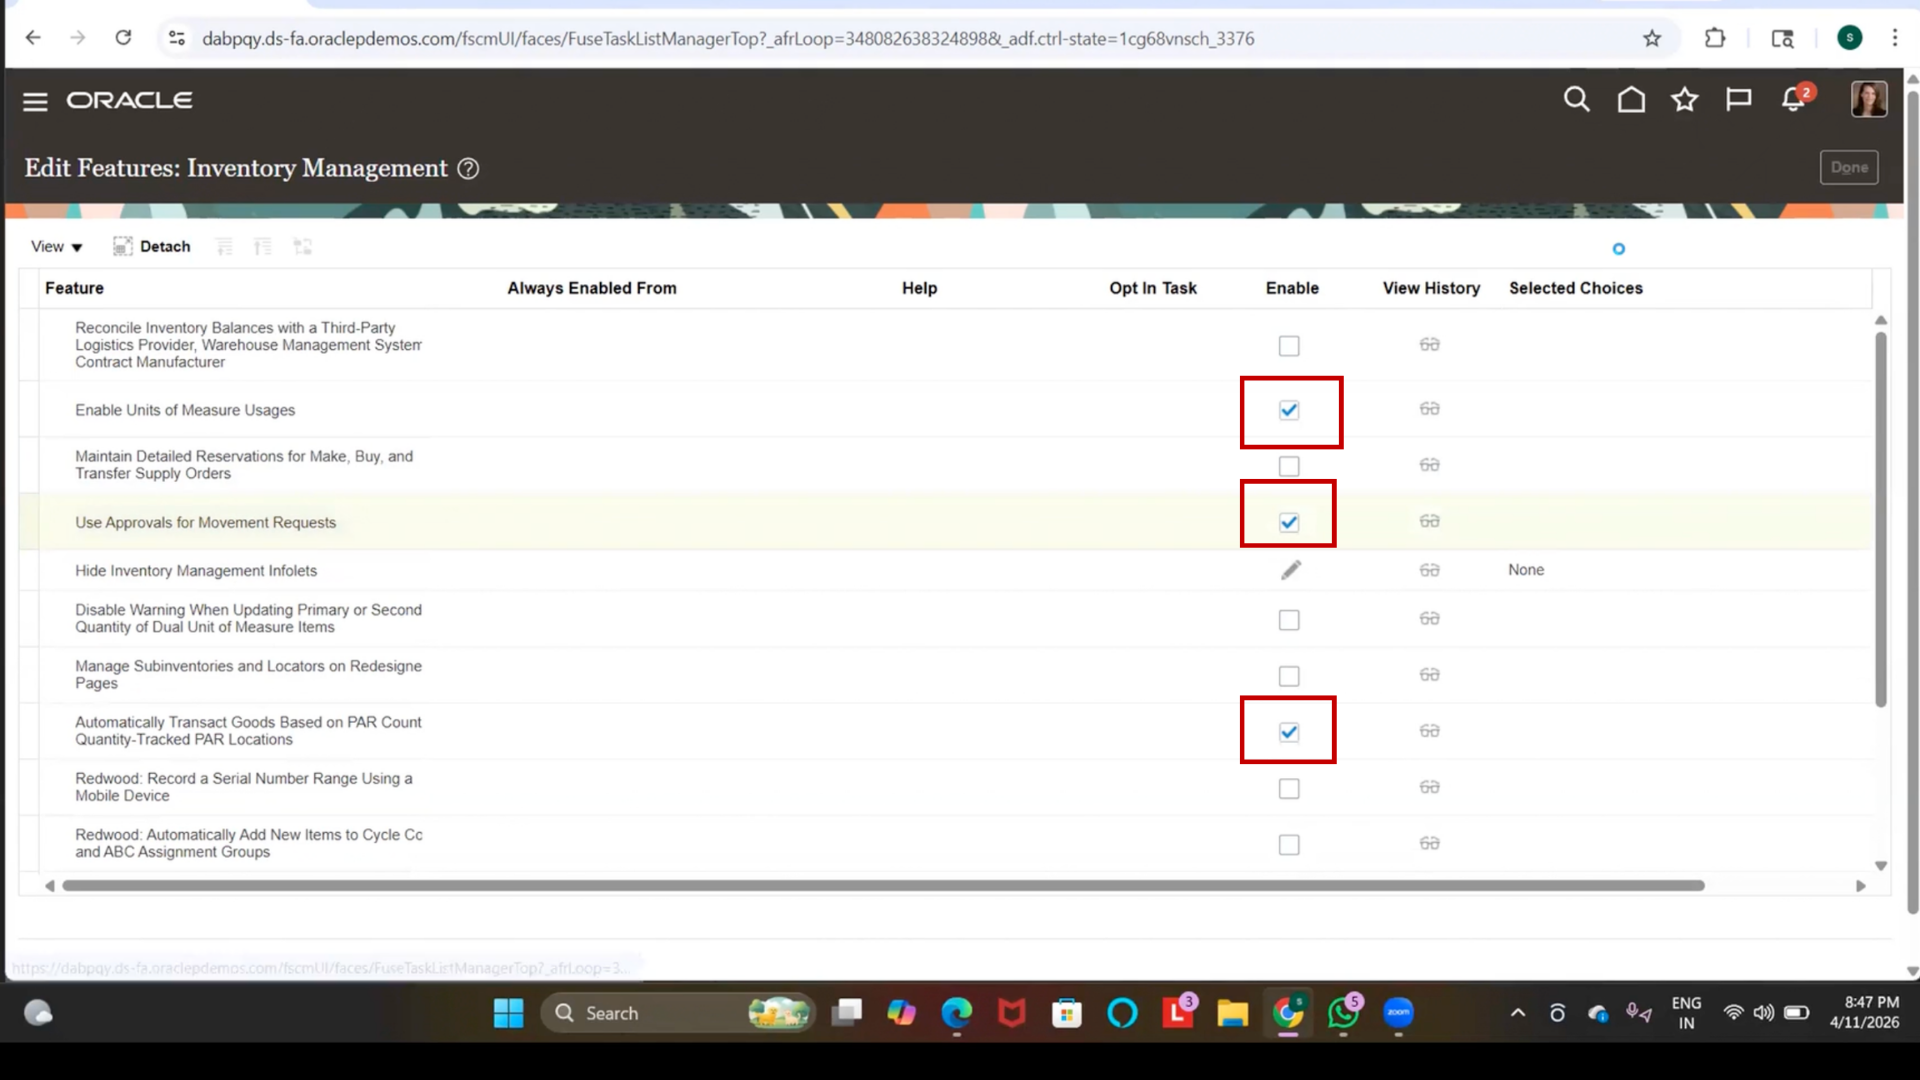Screen dimensions: 1920x1080
Task: View history for Redwood Cycle Count row
Action: point(1430,843)
